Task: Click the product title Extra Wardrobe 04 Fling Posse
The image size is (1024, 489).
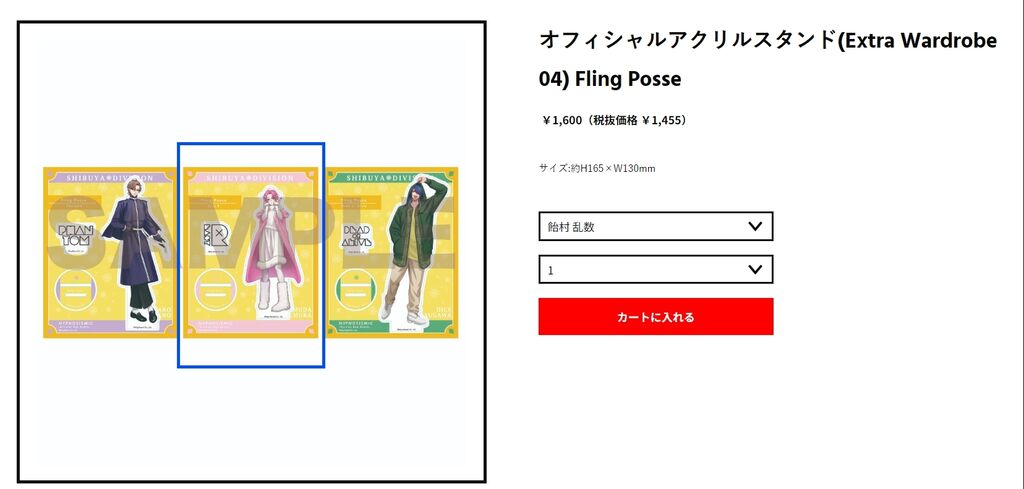Action: pos(768,59)
